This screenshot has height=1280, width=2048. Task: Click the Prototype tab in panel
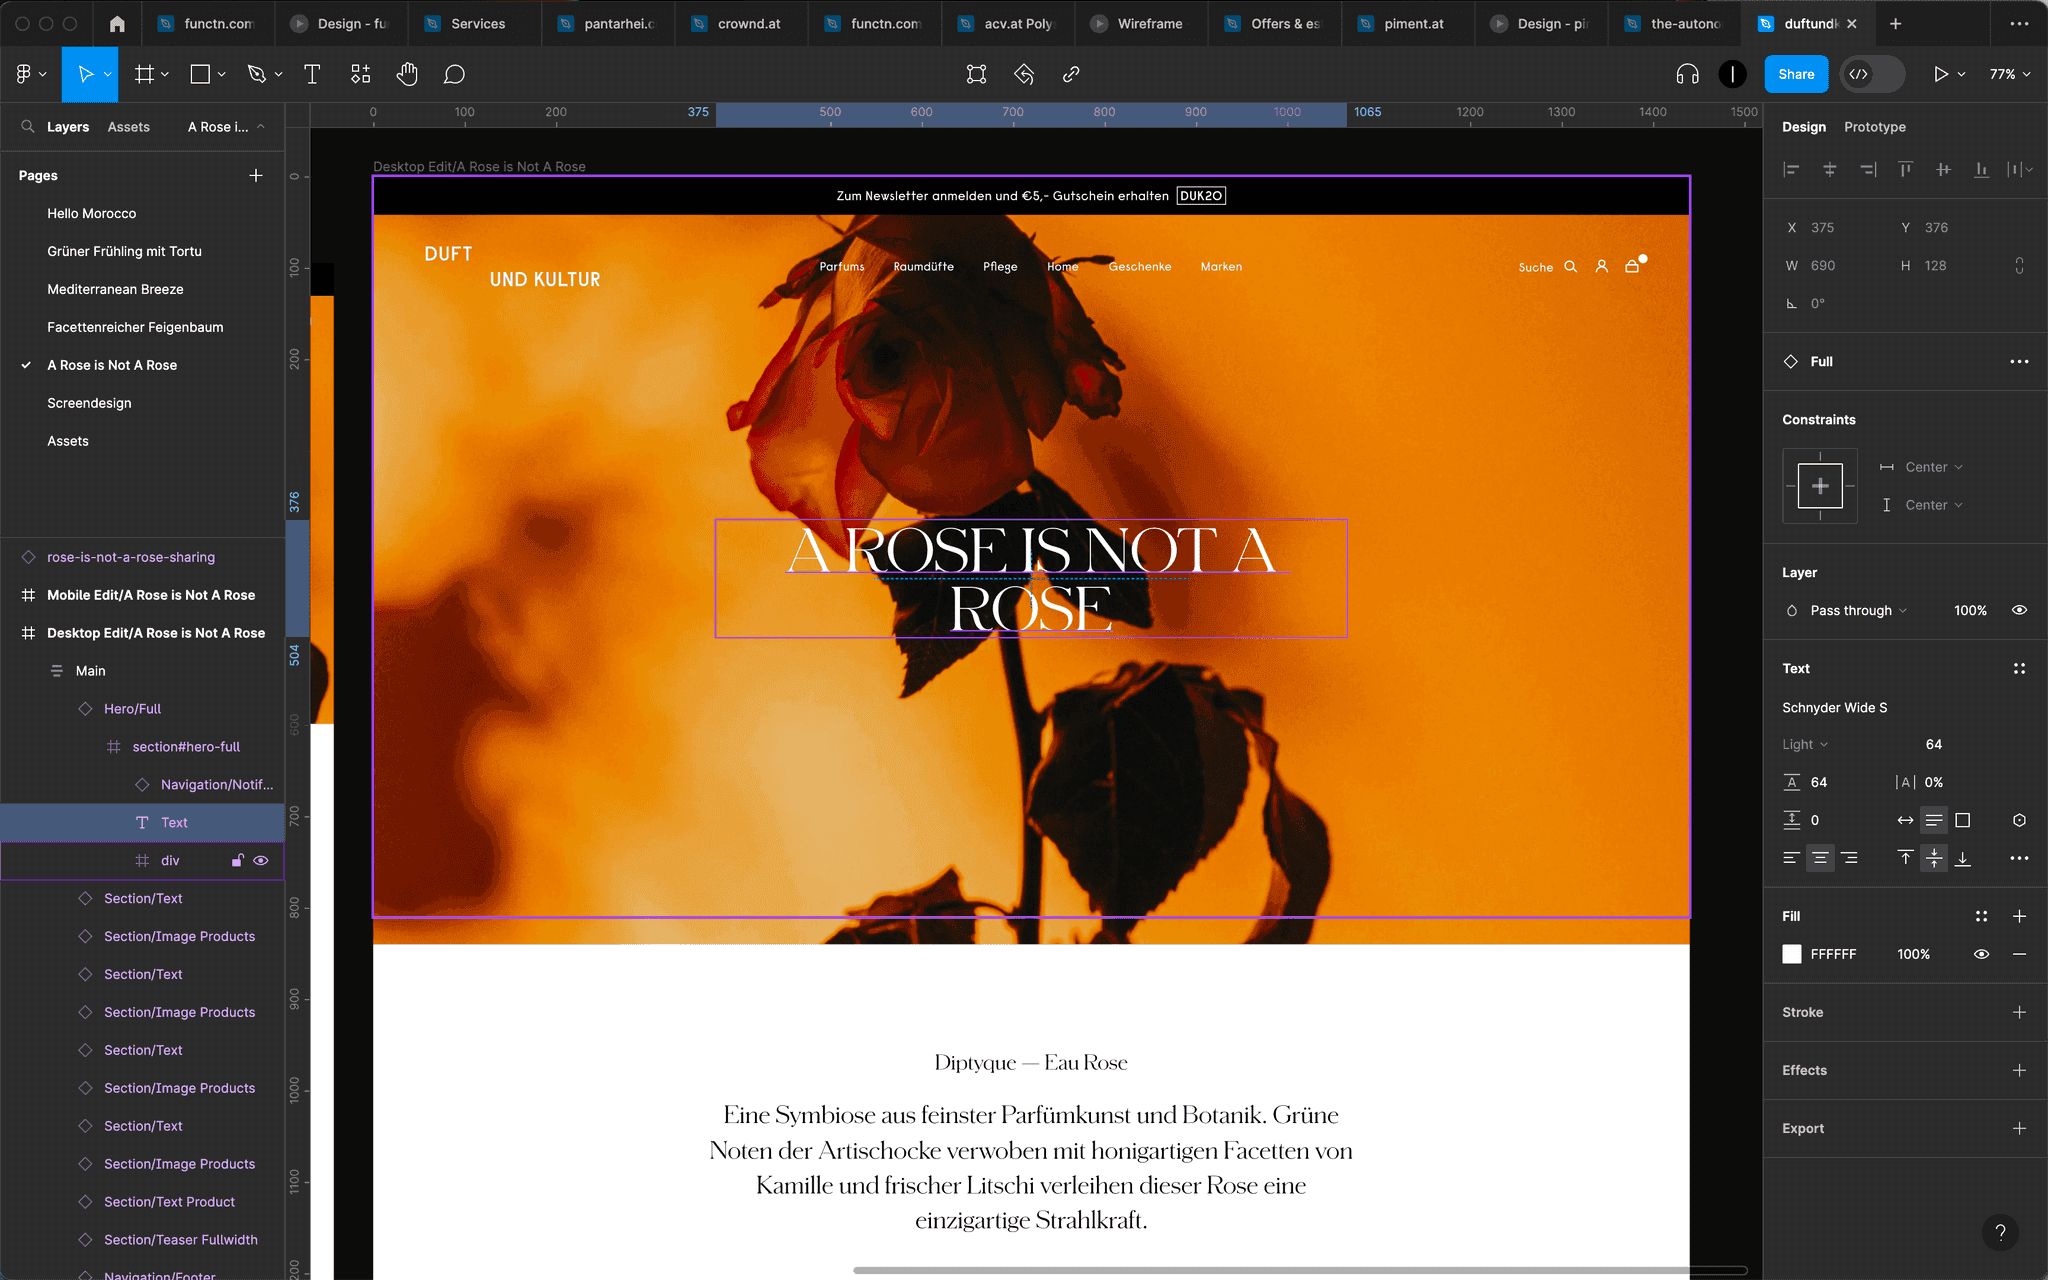click(1875, 127)
